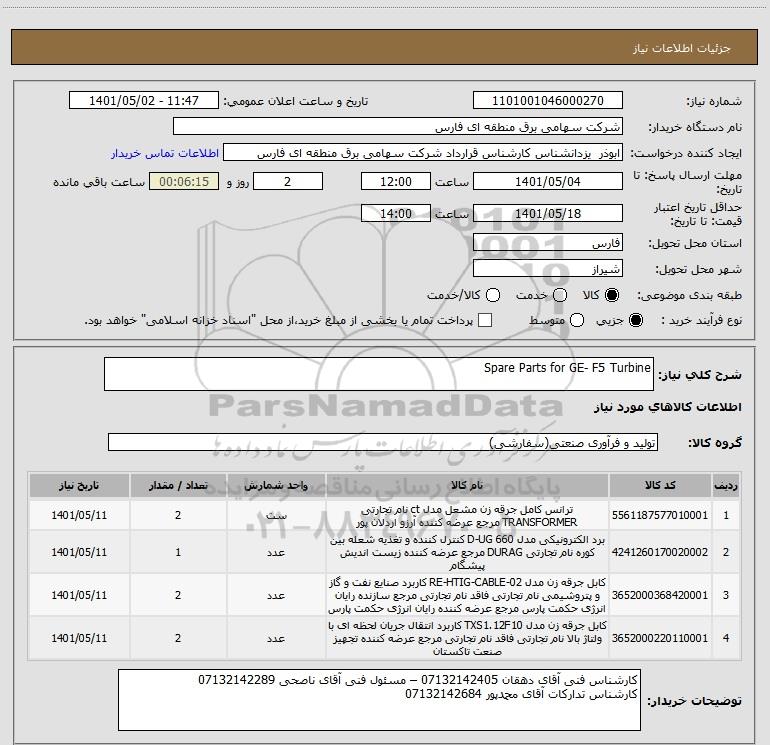The height and width of the screenshot is (745, 770).
Task: Click the buyer notes text area
Action: pos(379,700)
